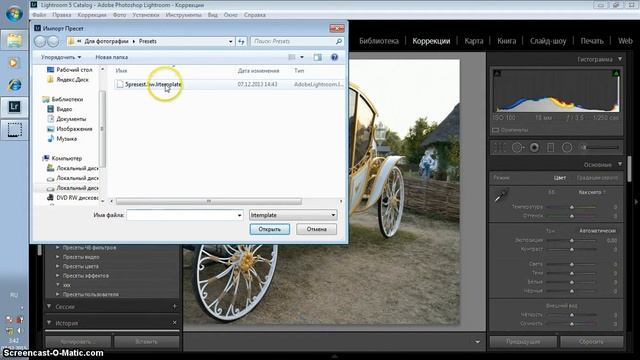Image resolution: width=640 pixels, height=360 pixels.
Task: Refresh the Presets folder listing
Action: [241, 41]
